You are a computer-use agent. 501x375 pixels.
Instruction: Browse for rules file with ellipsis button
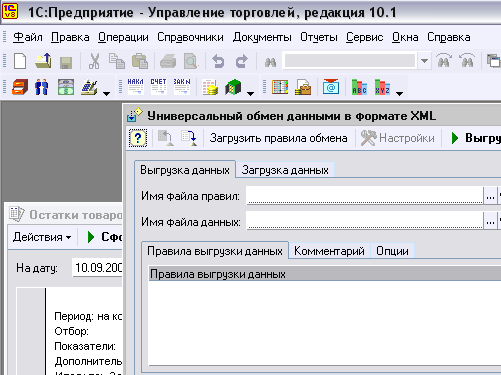[490, 196]
